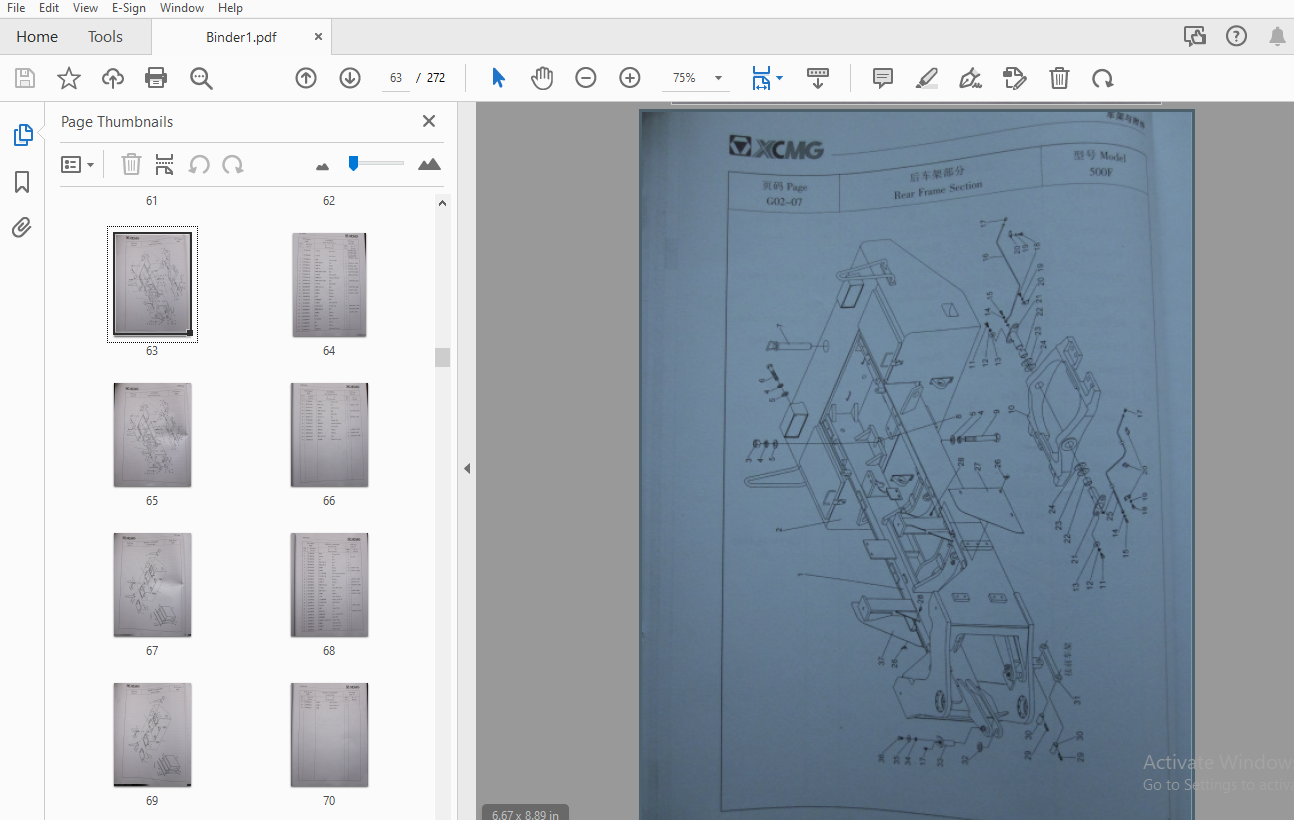
Task: Open the find text magnifier tool
Action: click(x=201, y=78)
